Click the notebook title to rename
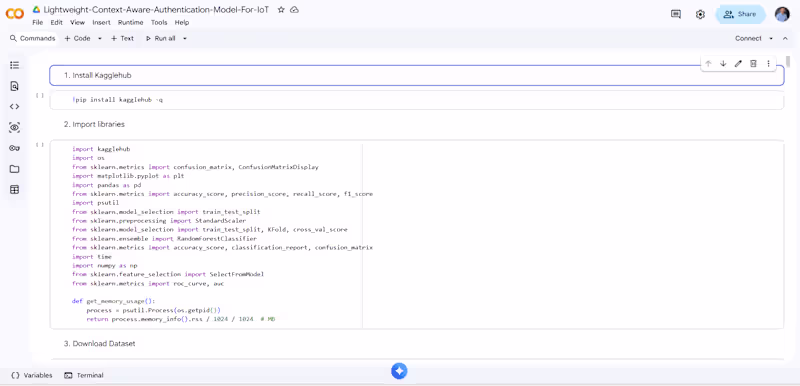The width and height of the screenshot is (800, 386). click(156, 10)
